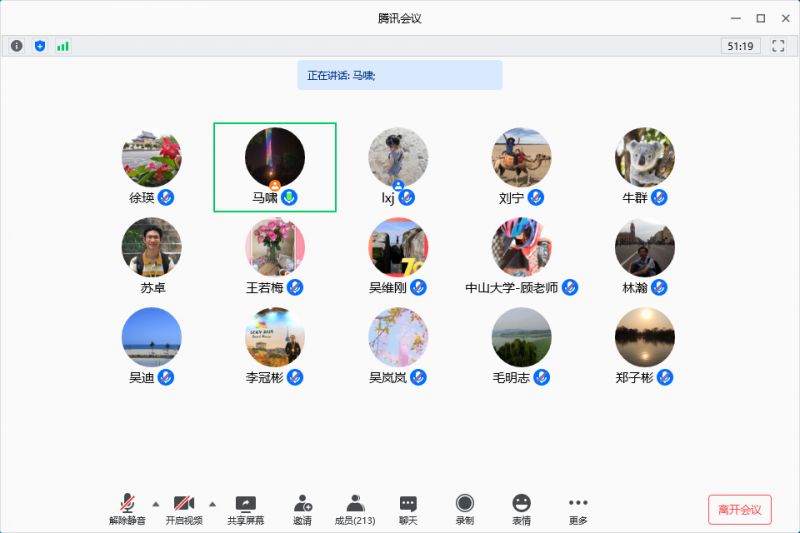Click the meeting info icon
Screen dimensions: 800x533
coord(17,46)
